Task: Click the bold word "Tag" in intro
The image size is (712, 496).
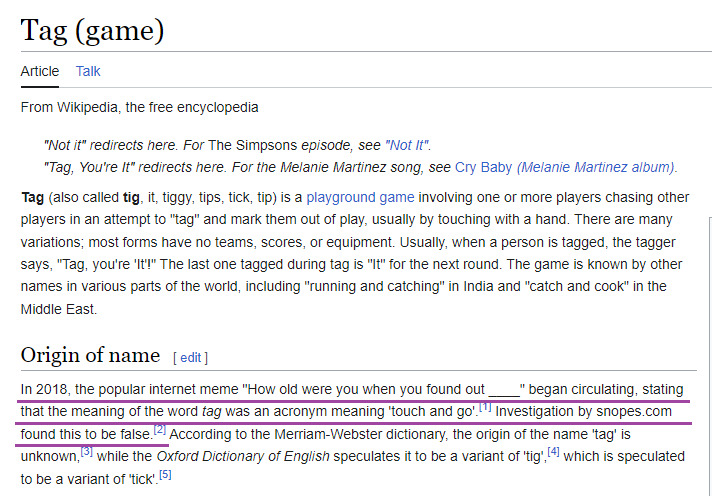Action: (x=32, y=197)
